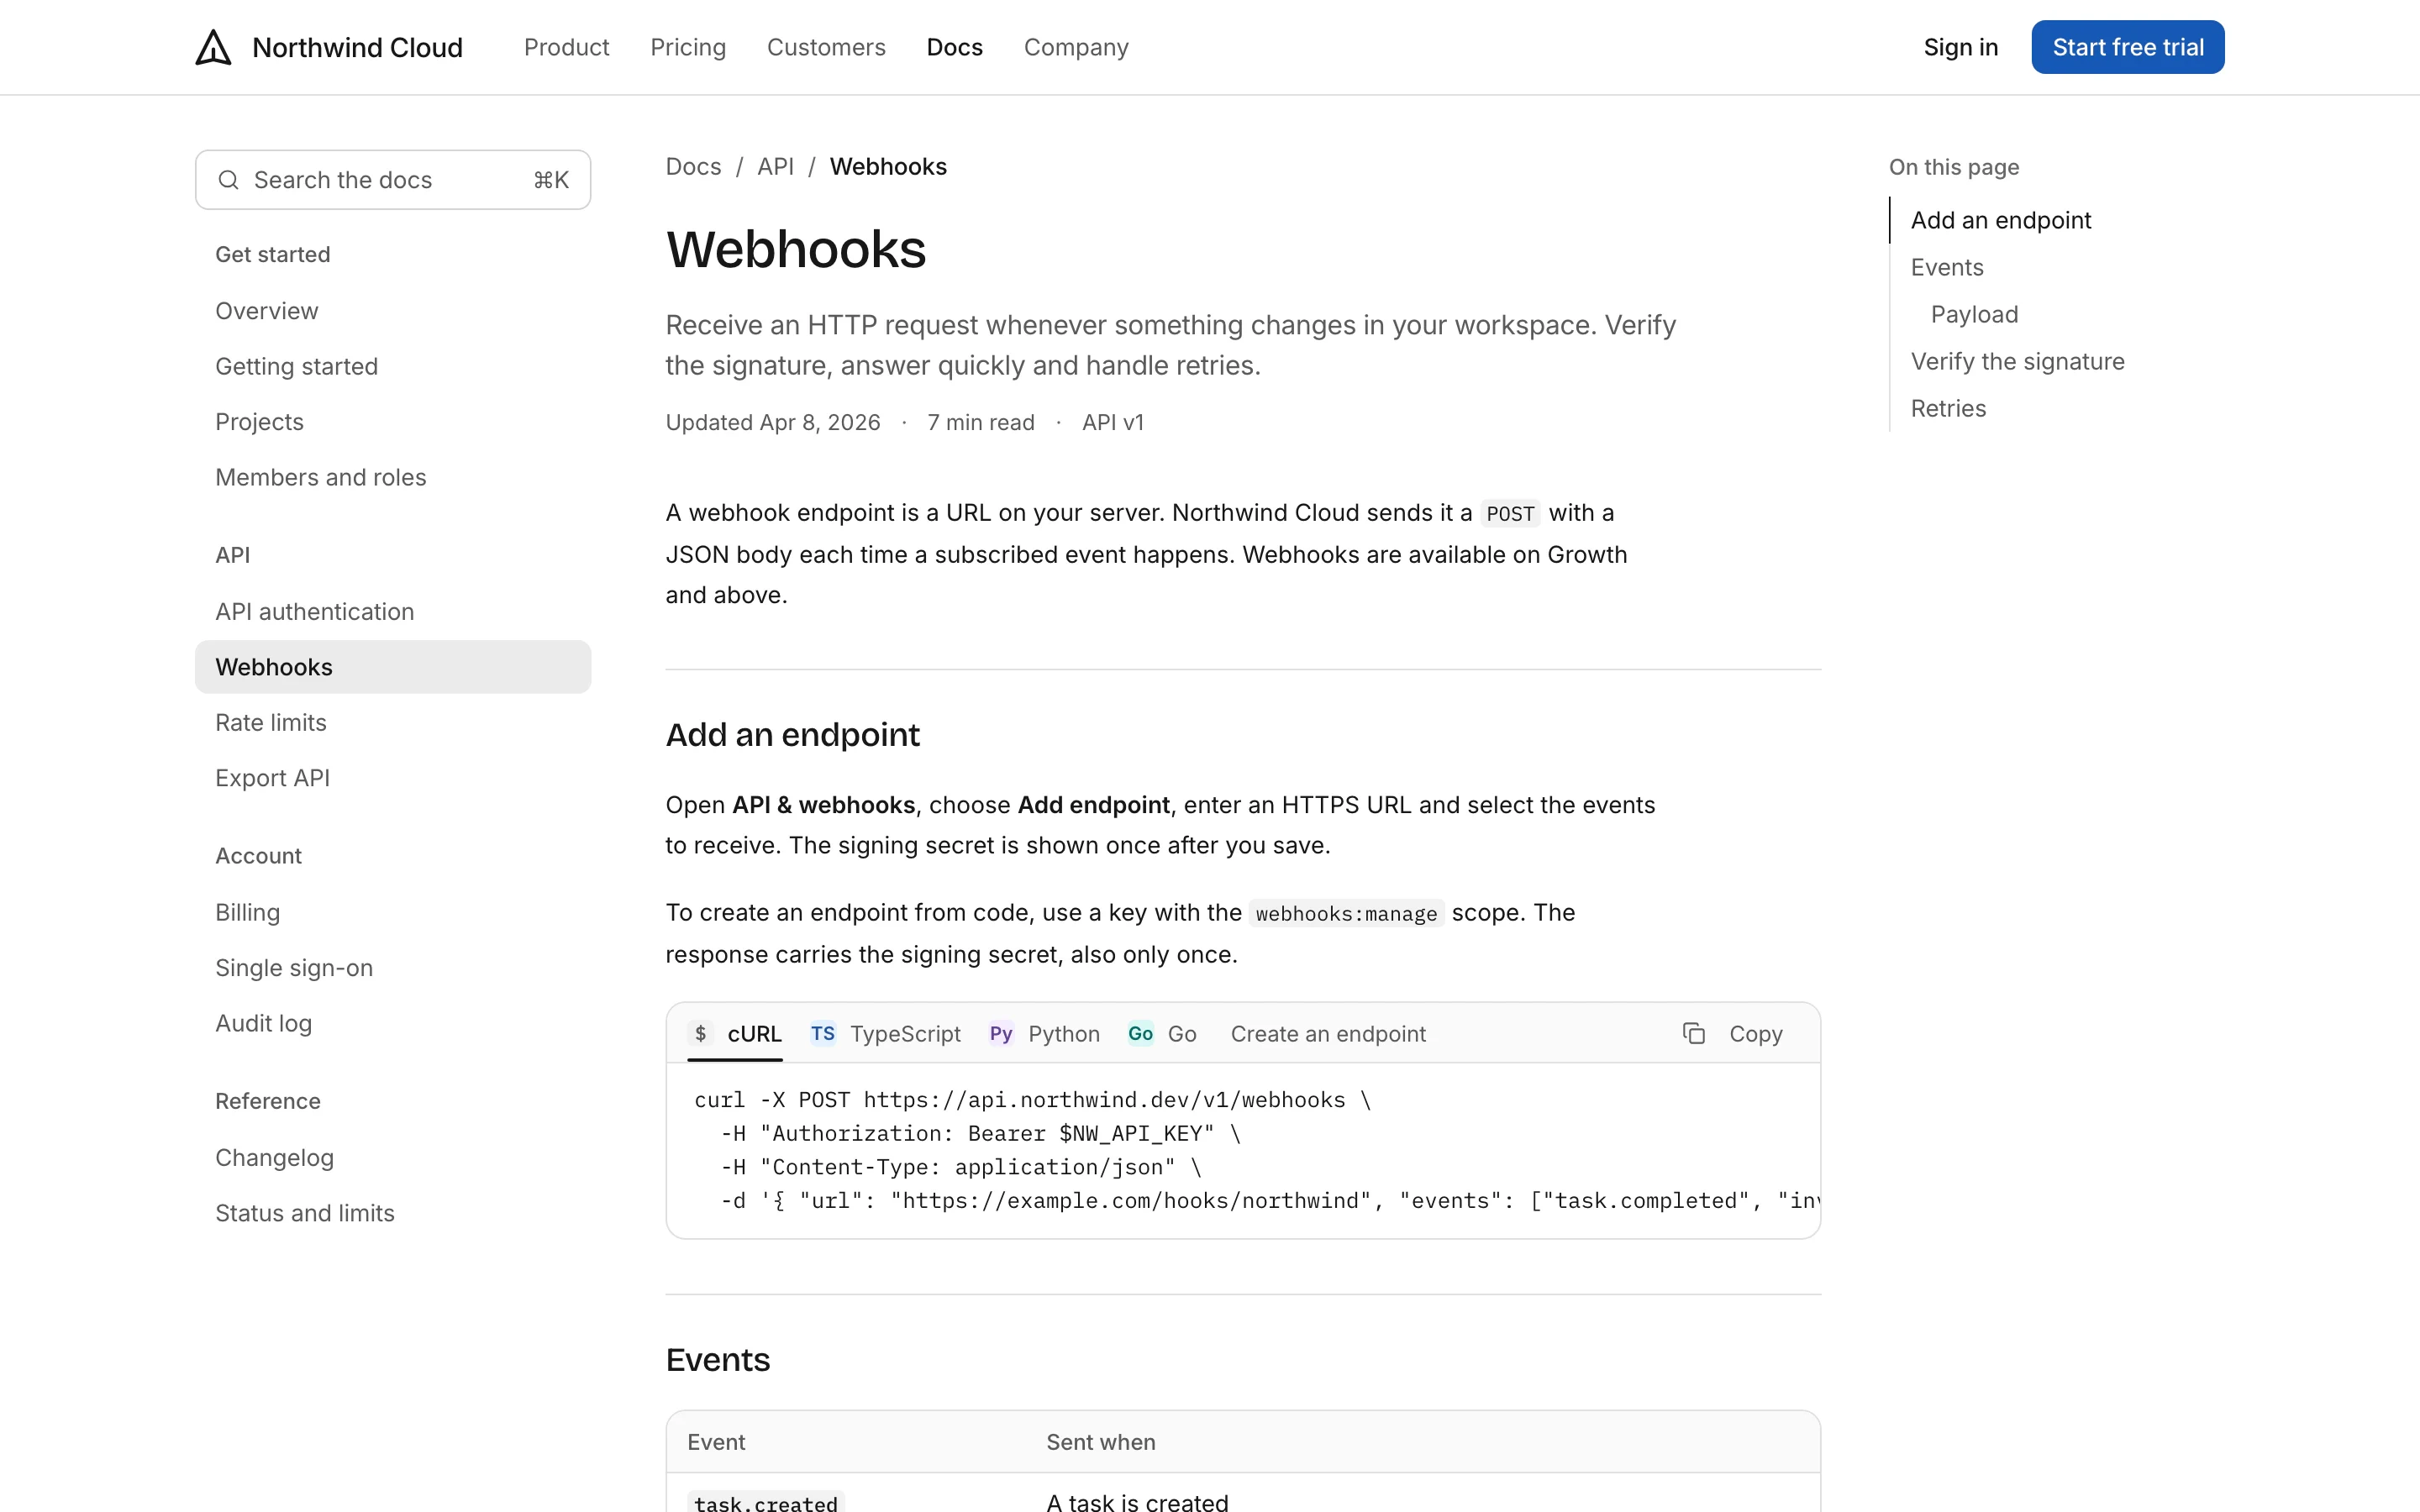This screenshot has width=2420, height=1512.
Task: Open the Billing docs page
Action: pos(393,912)
